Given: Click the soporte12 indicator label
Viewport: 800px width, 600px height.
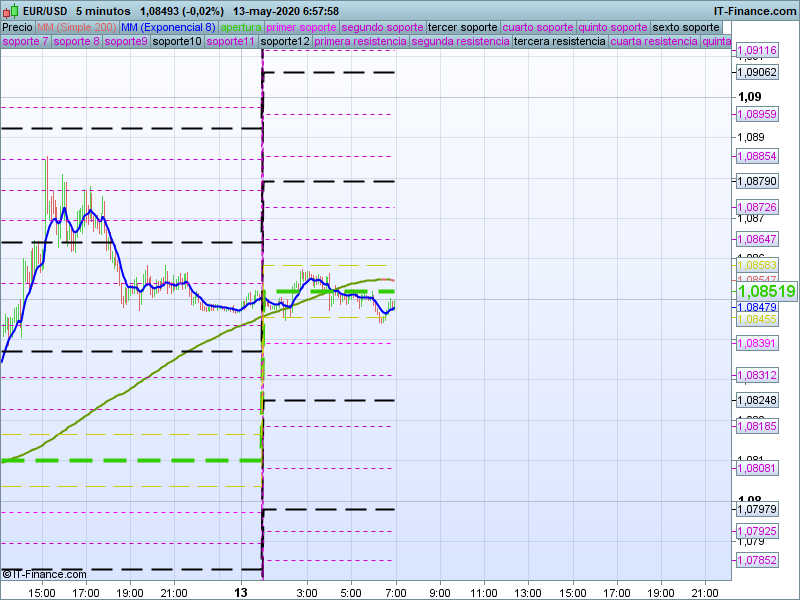Looking at the screenshot, I should (285, 42).
